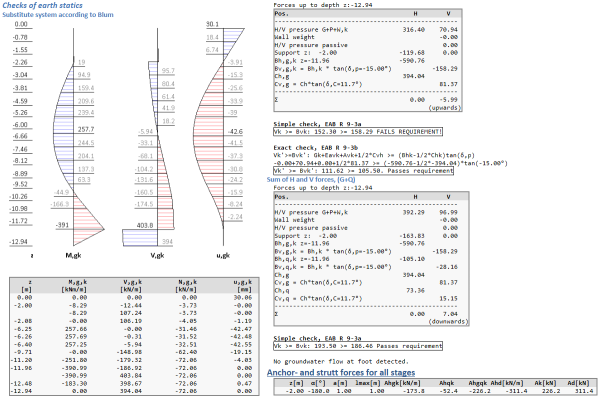The width and height of the screenshot is (600, 399).
Task: Select the -0.78 depth axis label
Action: (x=20, y=37)
